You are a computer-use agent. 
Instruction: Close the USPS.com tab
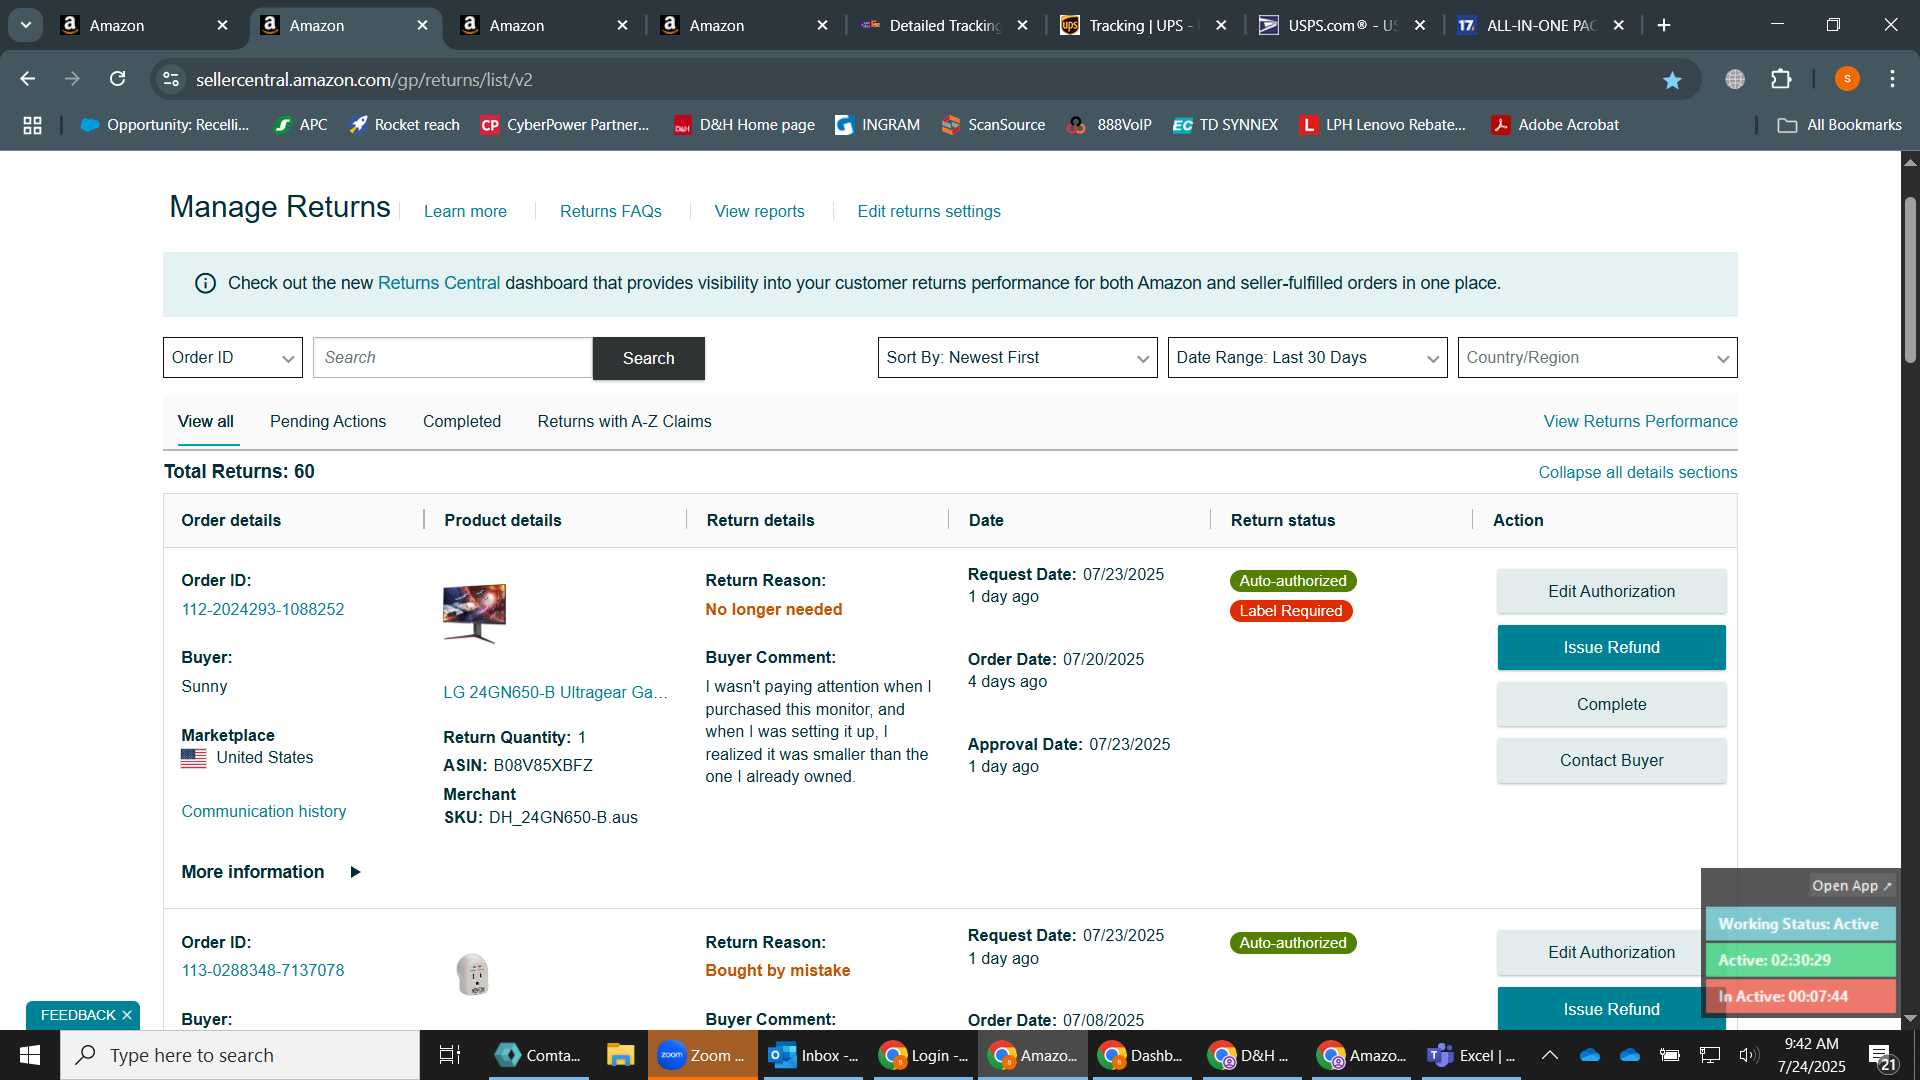(1420, 25)
